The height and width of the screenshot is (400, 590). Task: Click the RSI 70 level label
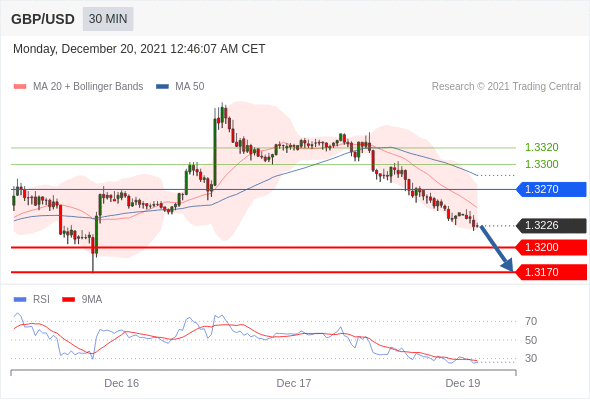(531, 321)
